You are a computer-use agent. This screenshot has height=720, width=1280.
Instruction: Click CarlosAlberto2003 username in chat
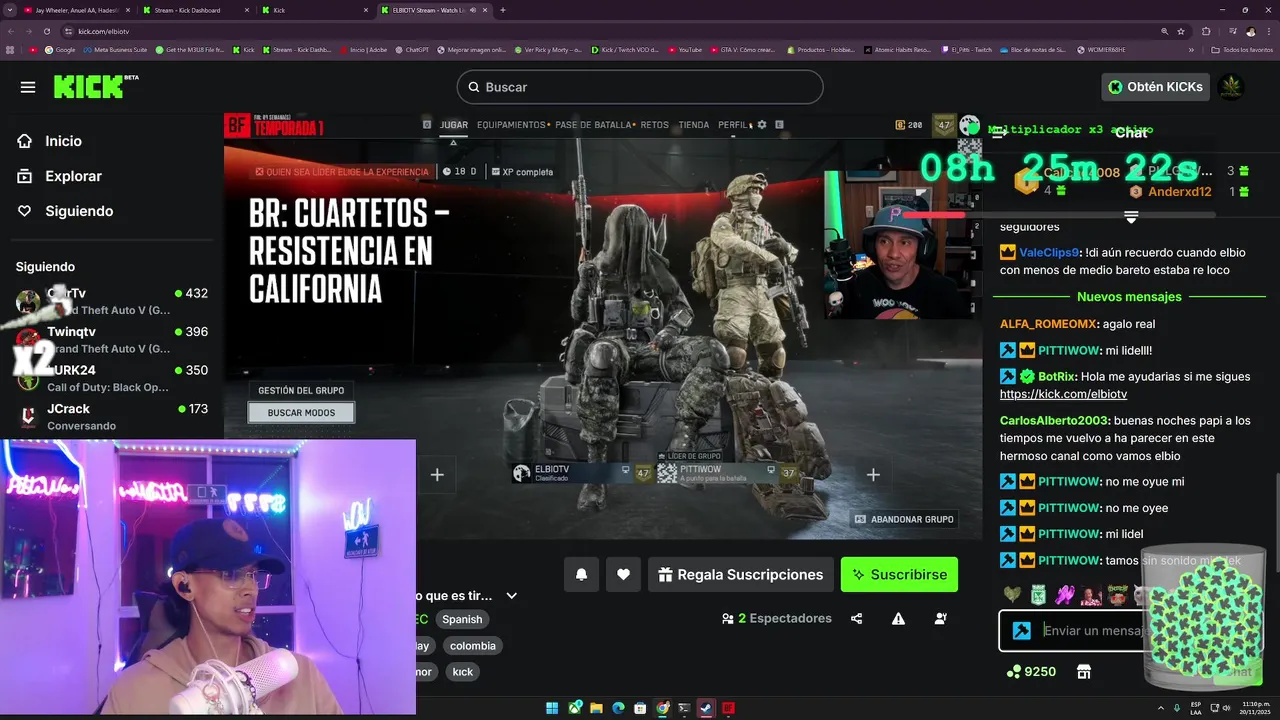pyautogui.click(x=1054, y=421)
